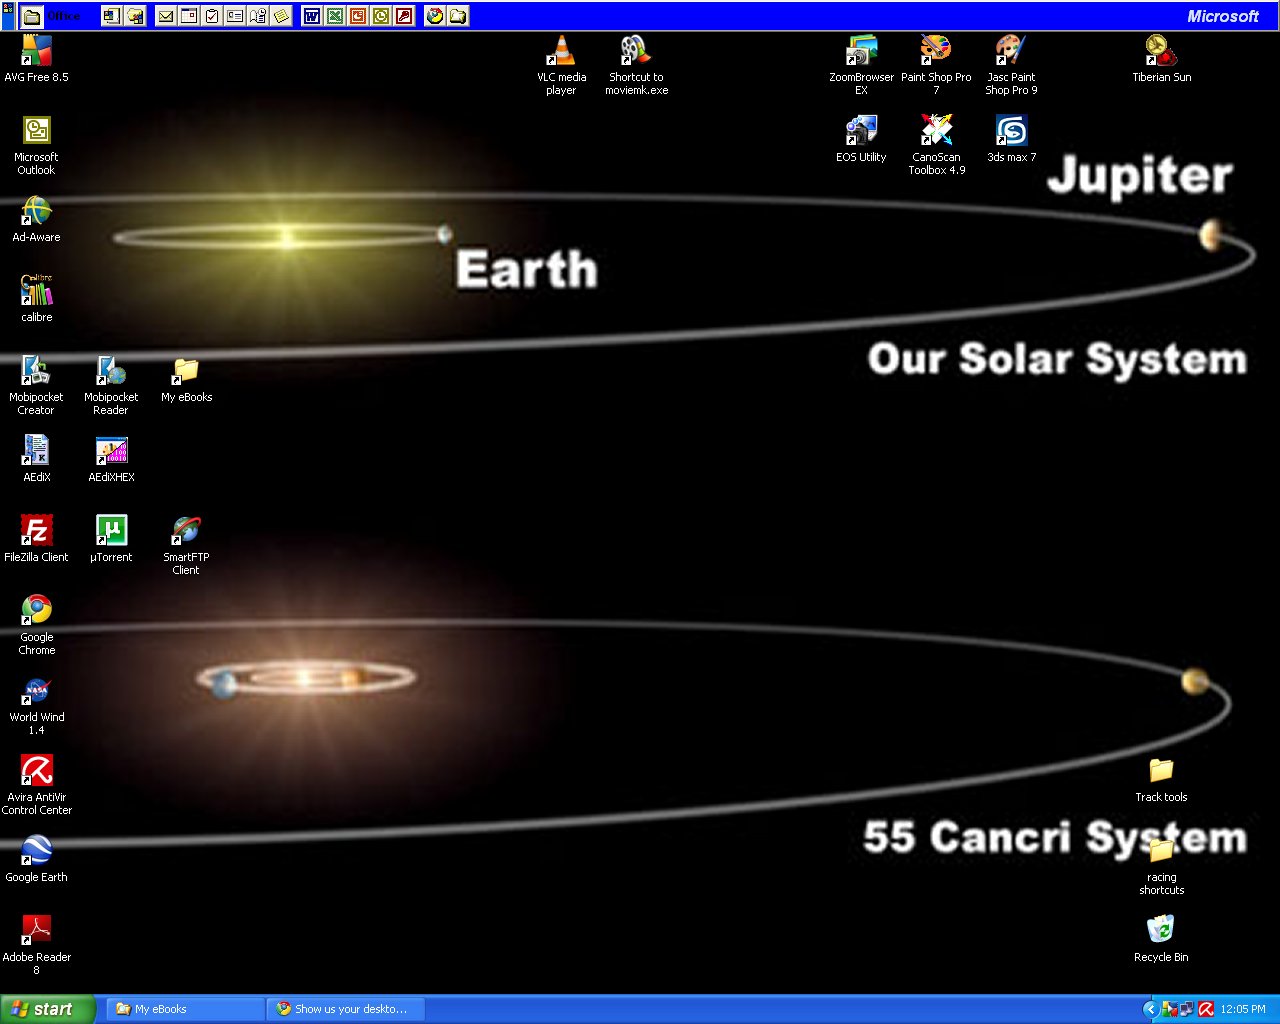This screenshot has height=1024, width=1280.
Task: Expand hidden system tray icons arrow
Action: [x=1150, y=1009]
